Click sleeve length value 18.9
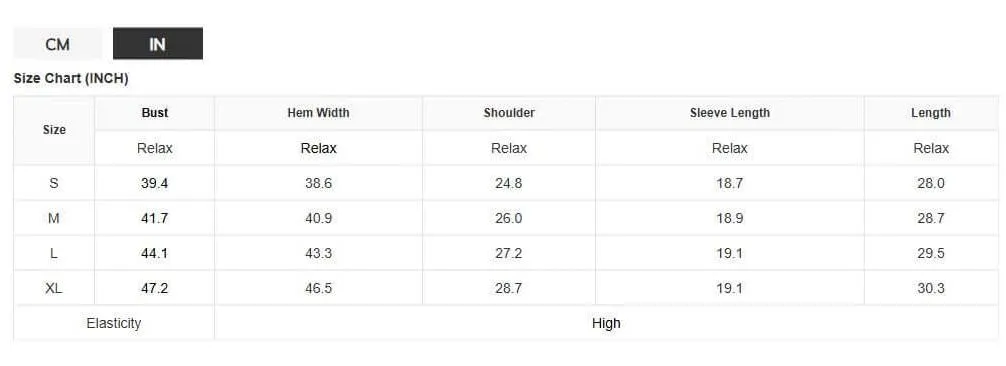Screen dimensions: 1006x366 click(x=729, y=218)
